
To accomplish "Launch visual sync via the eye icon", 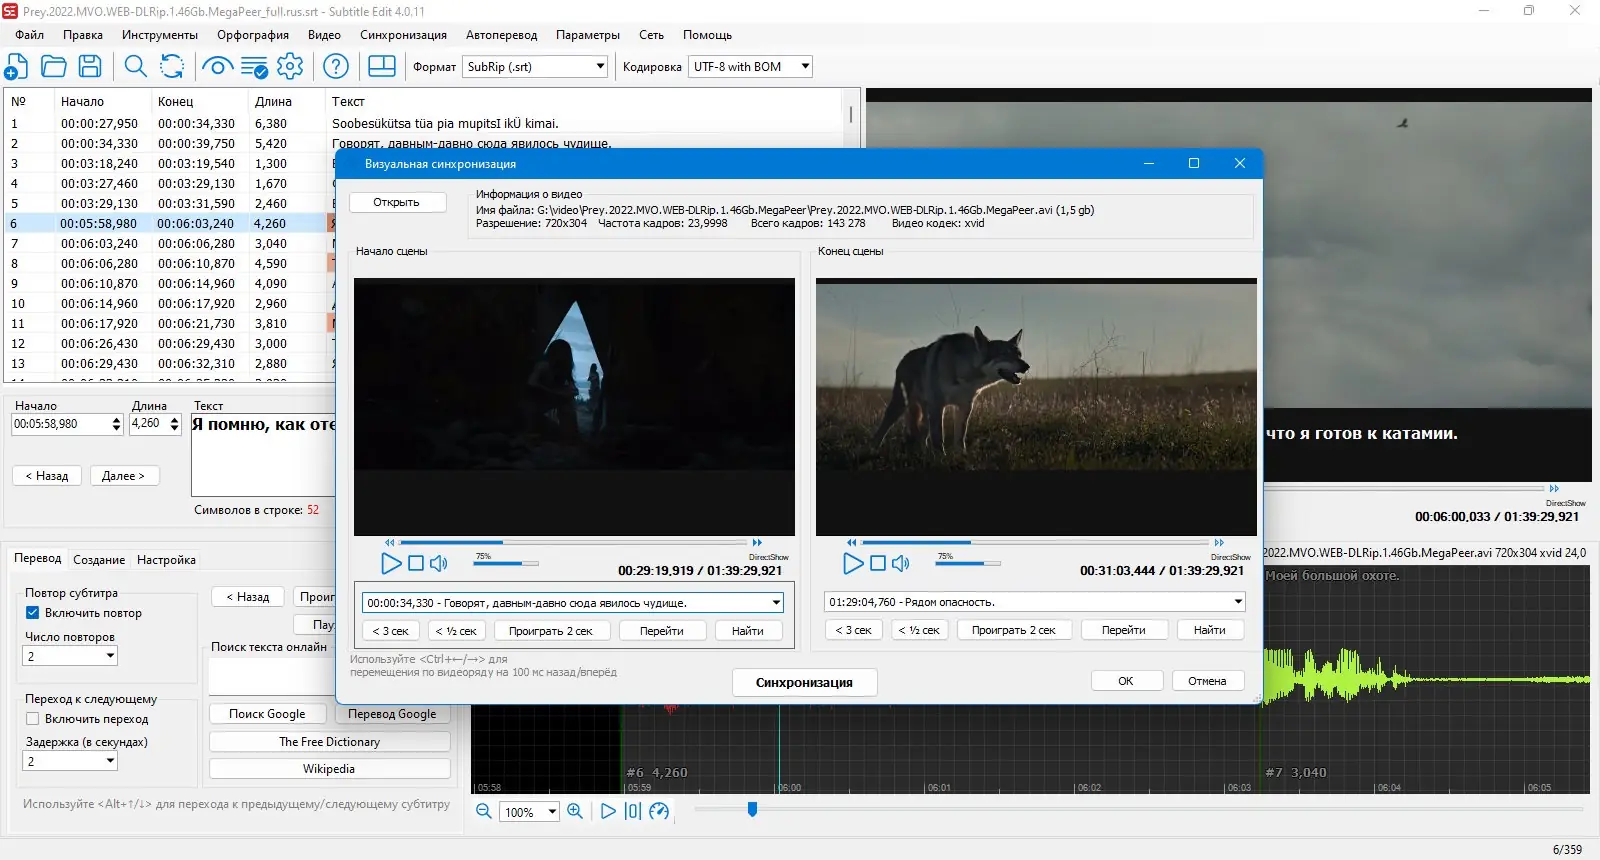I will tap(217, 67).
